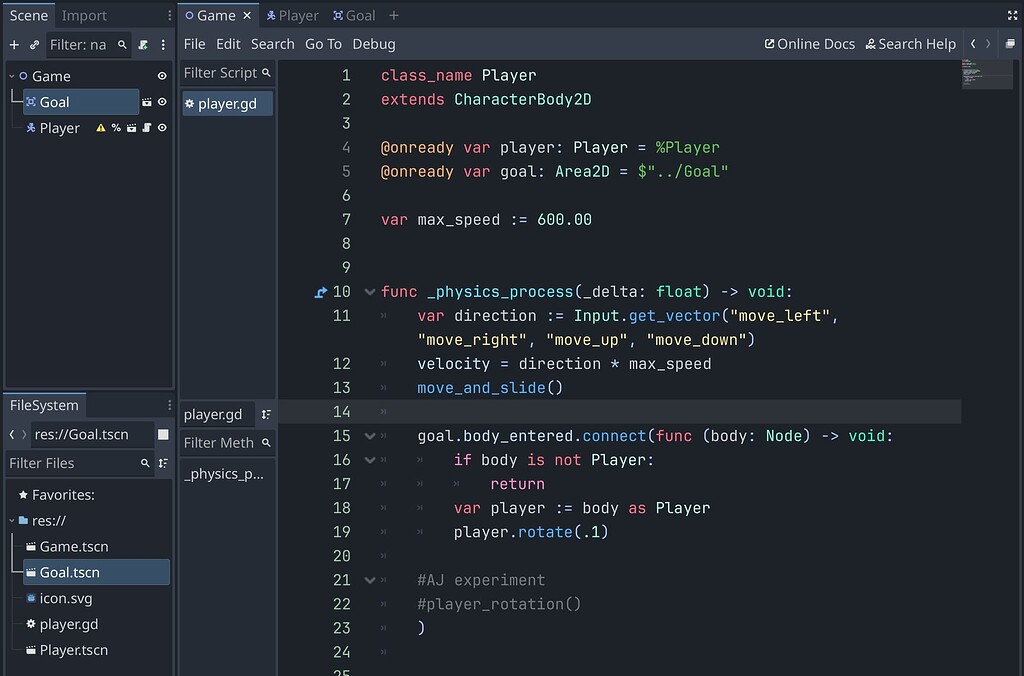Screen dimensions: 1024x676
Task: Toggle the Game root node's visibility eye
Action: click(163, 76)
